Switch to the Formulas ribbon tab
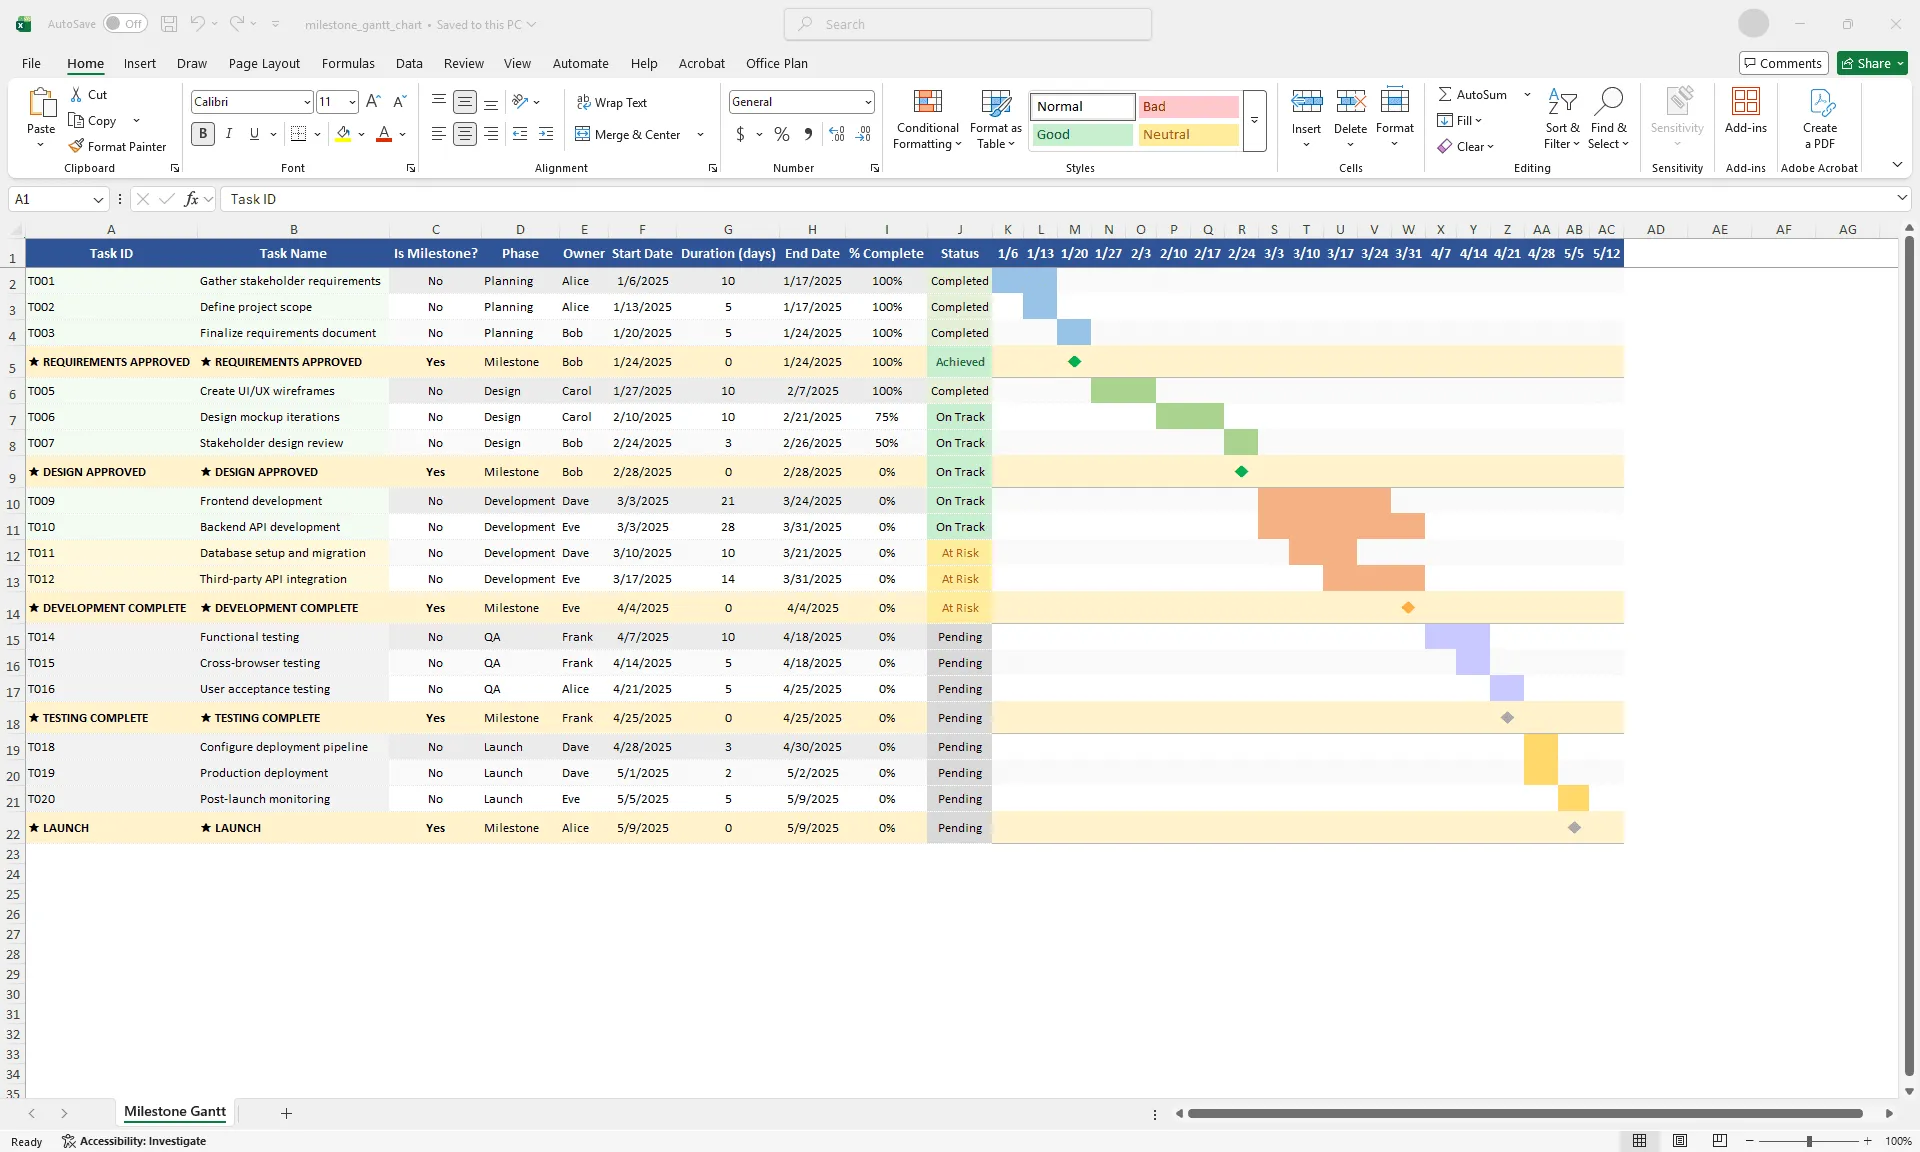 [x=348, y=63]
